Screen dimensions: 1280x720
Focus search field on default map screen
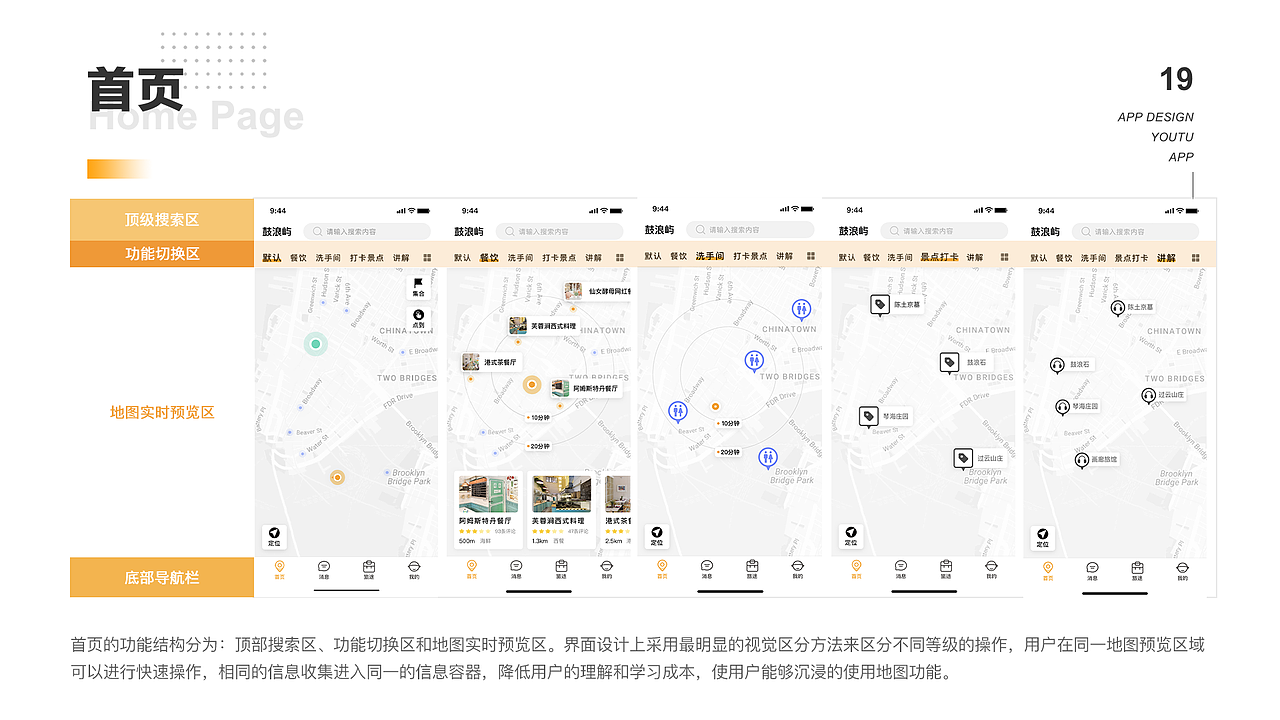(x=367, y=231)
